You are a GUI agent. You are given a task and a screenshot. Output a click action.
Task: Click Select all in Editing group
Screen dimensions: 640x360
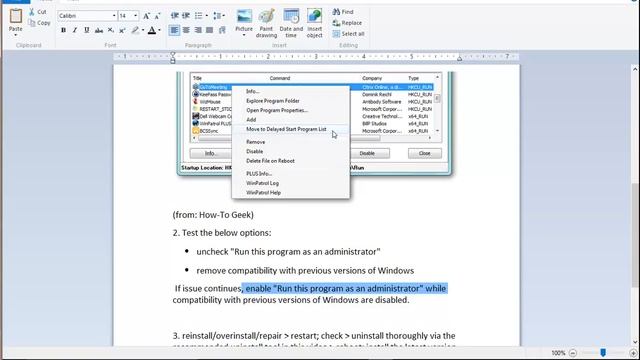point(349,34)
